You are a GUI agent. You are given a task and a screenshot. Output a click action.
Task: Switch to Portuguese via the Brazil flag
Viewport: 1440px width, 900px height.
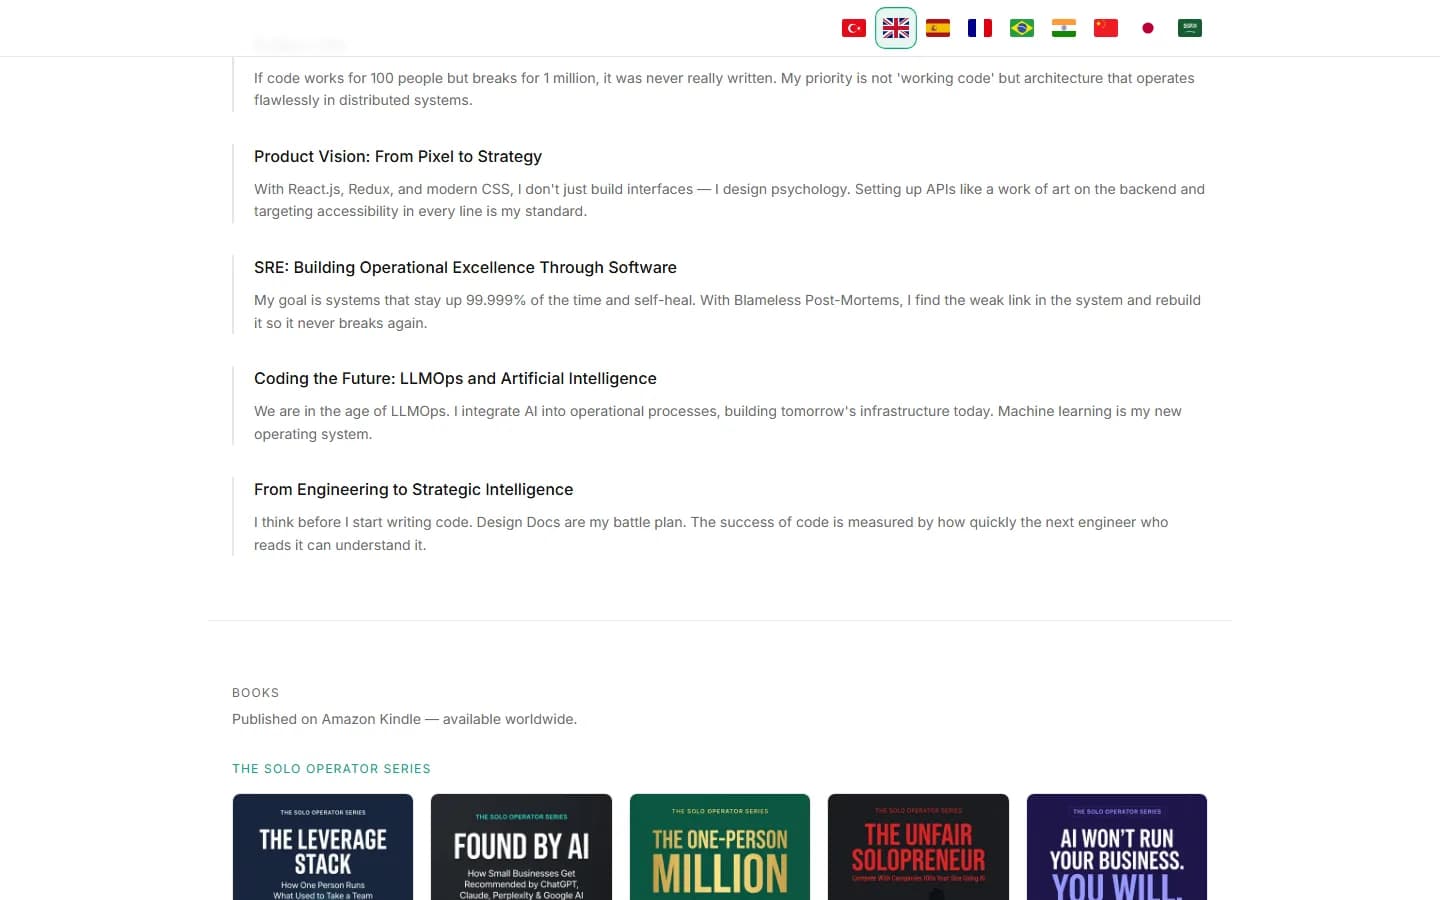click(1022, 28)
